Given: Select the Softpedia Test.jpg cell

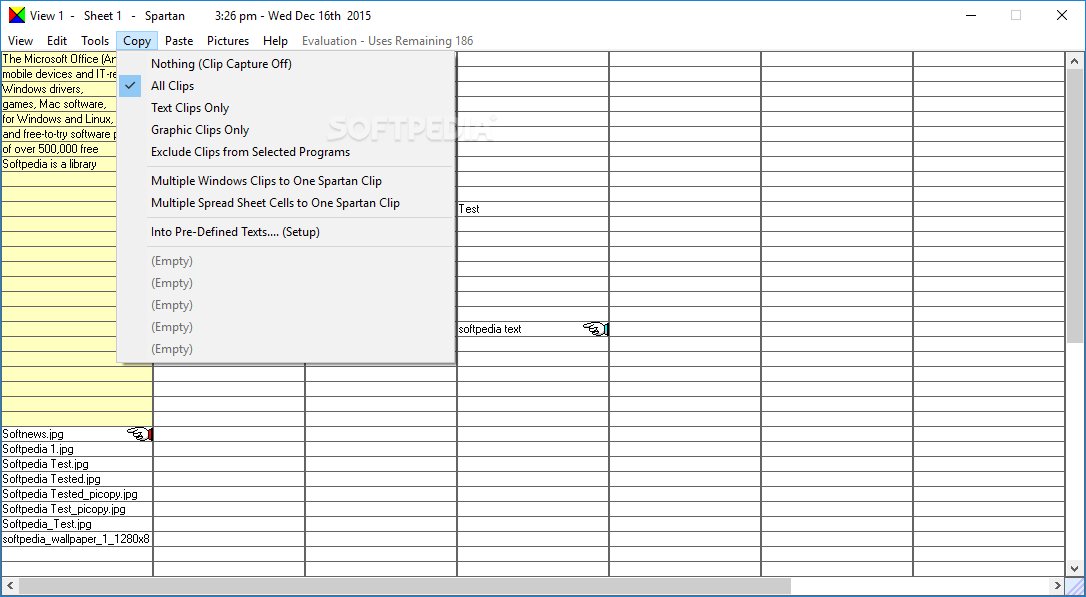Looking at the screenshot, I should click(x=77, y=464).
